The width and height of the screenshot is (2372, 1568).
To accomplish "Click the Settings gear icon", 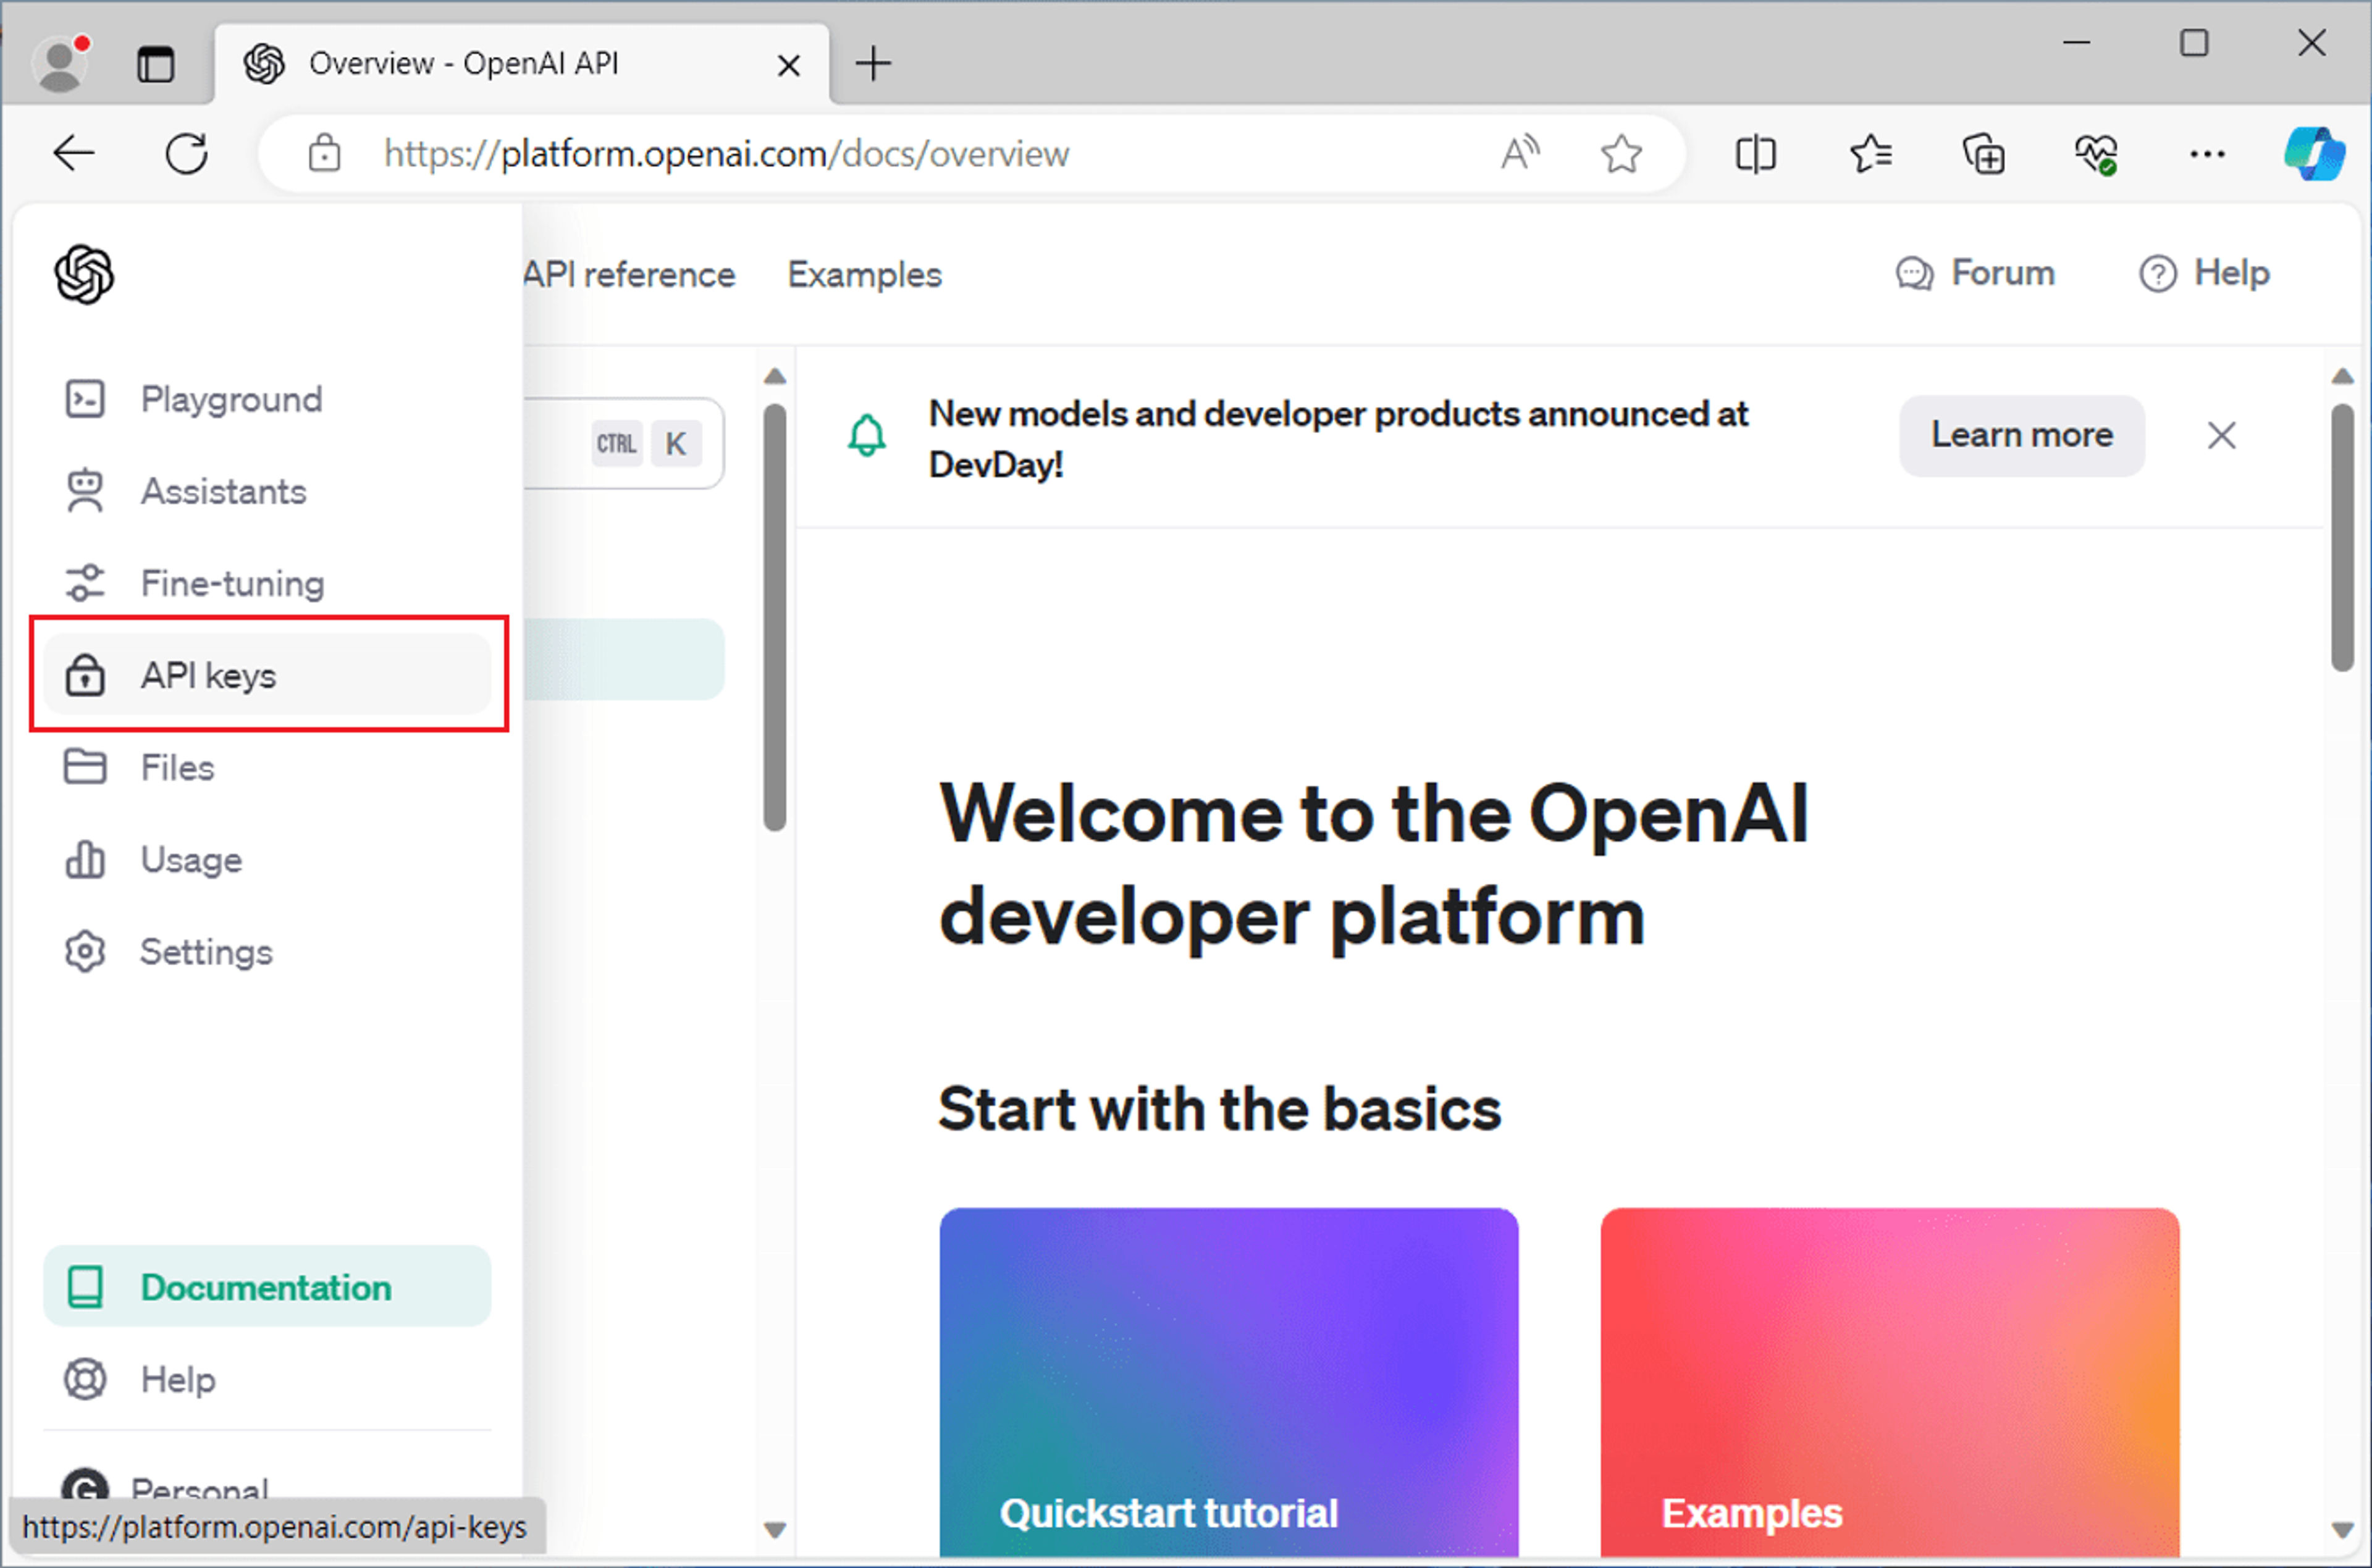I will [85, 951].
